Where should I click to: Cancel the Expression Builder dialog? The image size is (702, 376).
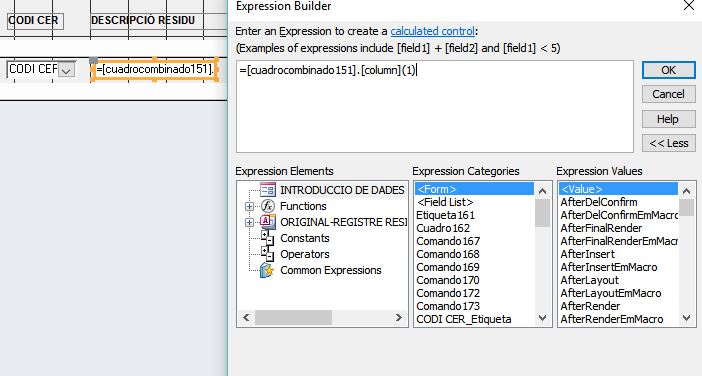coord(668,94)
